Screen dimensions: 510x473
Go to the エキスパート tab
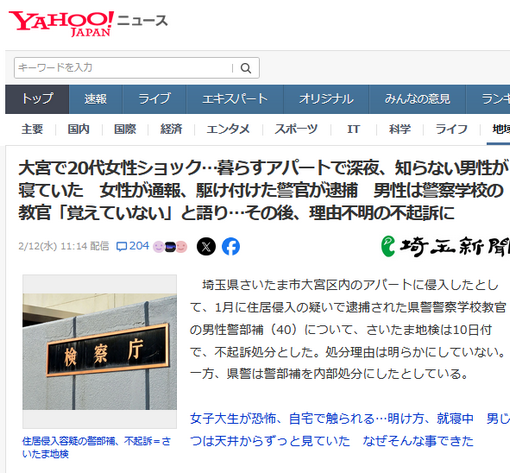pos(235,99)
